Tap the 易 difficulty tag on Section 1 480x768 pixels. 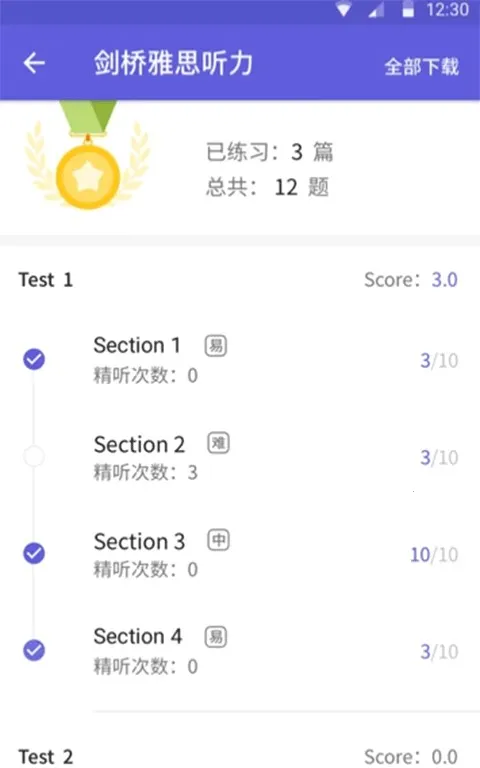216,346
